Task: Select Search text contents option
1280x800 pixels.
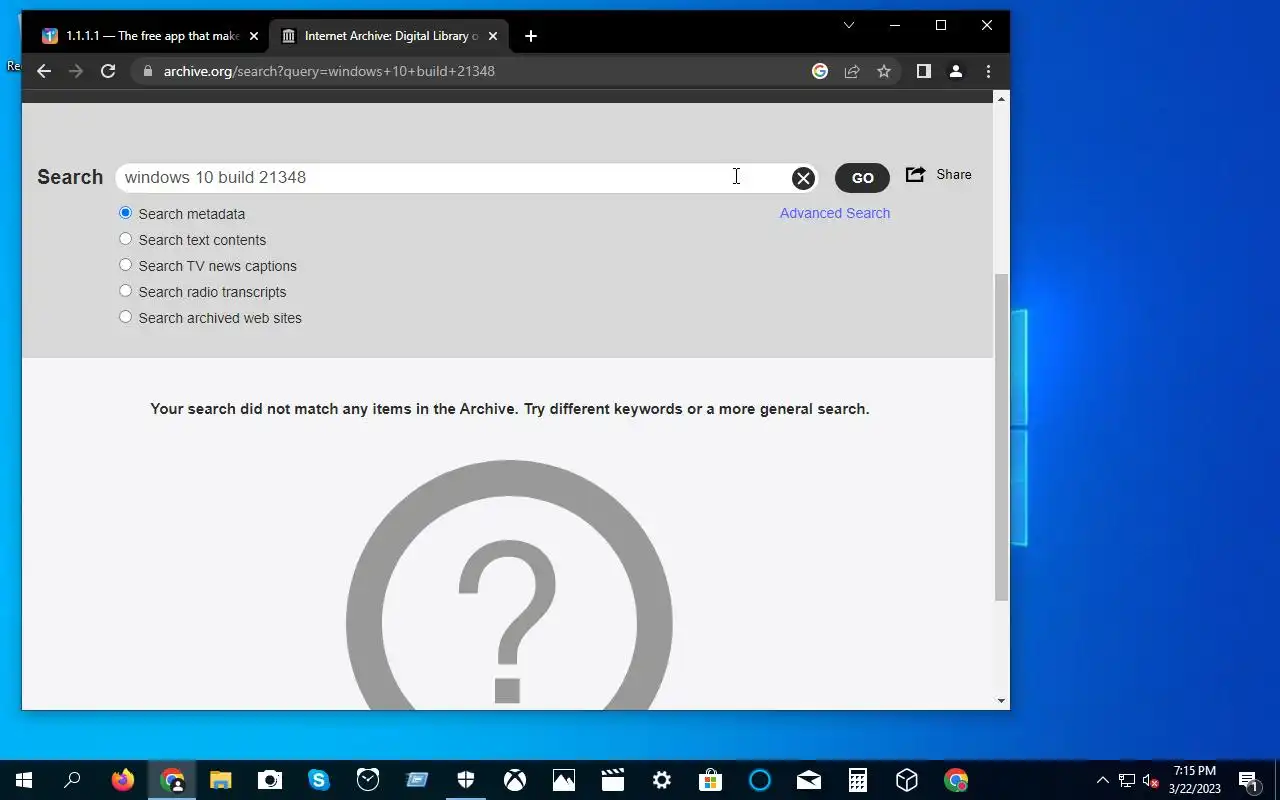Action: pyautogui.click(x=125, y=239)
